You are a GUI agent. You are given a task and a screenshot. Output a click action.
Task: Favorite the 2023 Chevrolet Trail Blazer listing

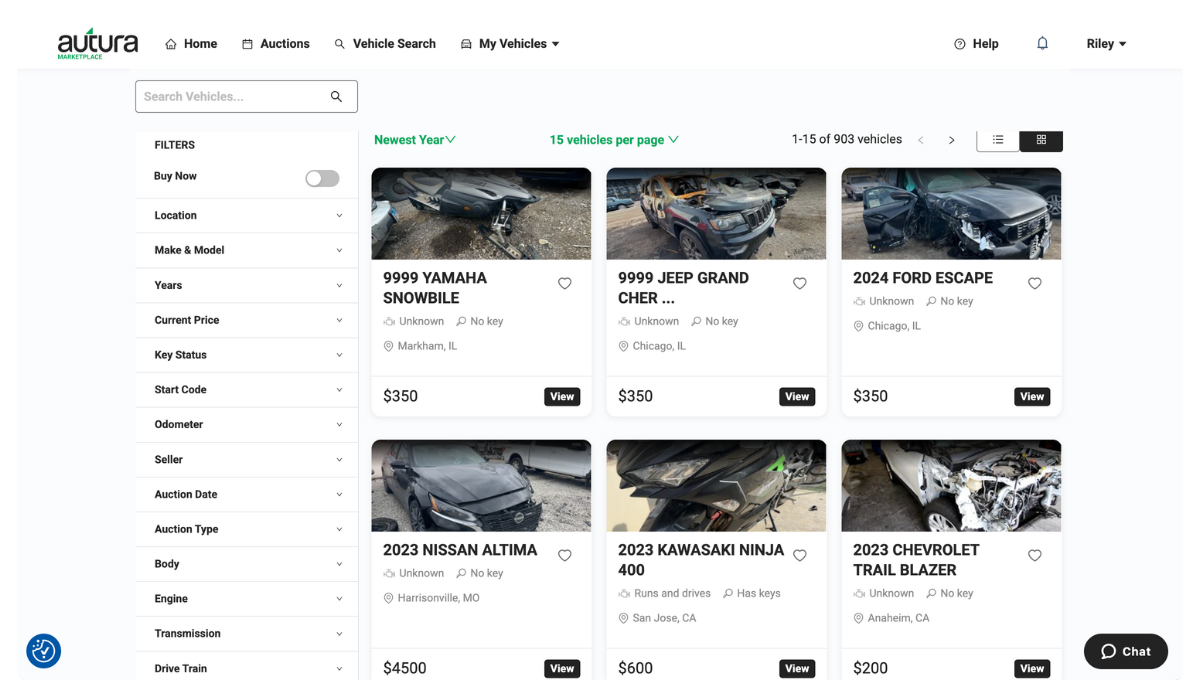point(1035,556)
